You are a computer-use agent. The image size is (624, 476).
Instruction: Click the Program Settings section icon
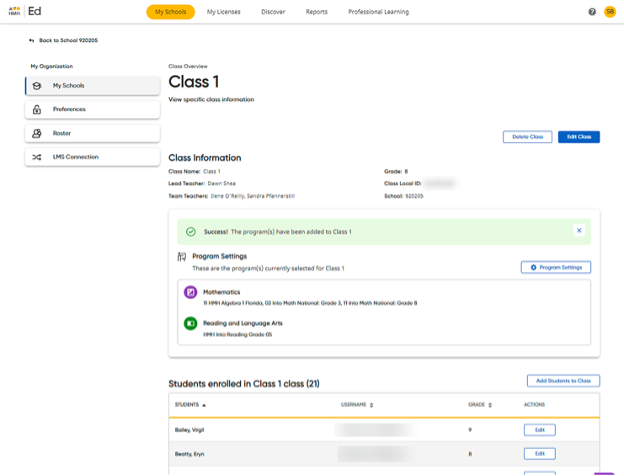tap(181, 257)
